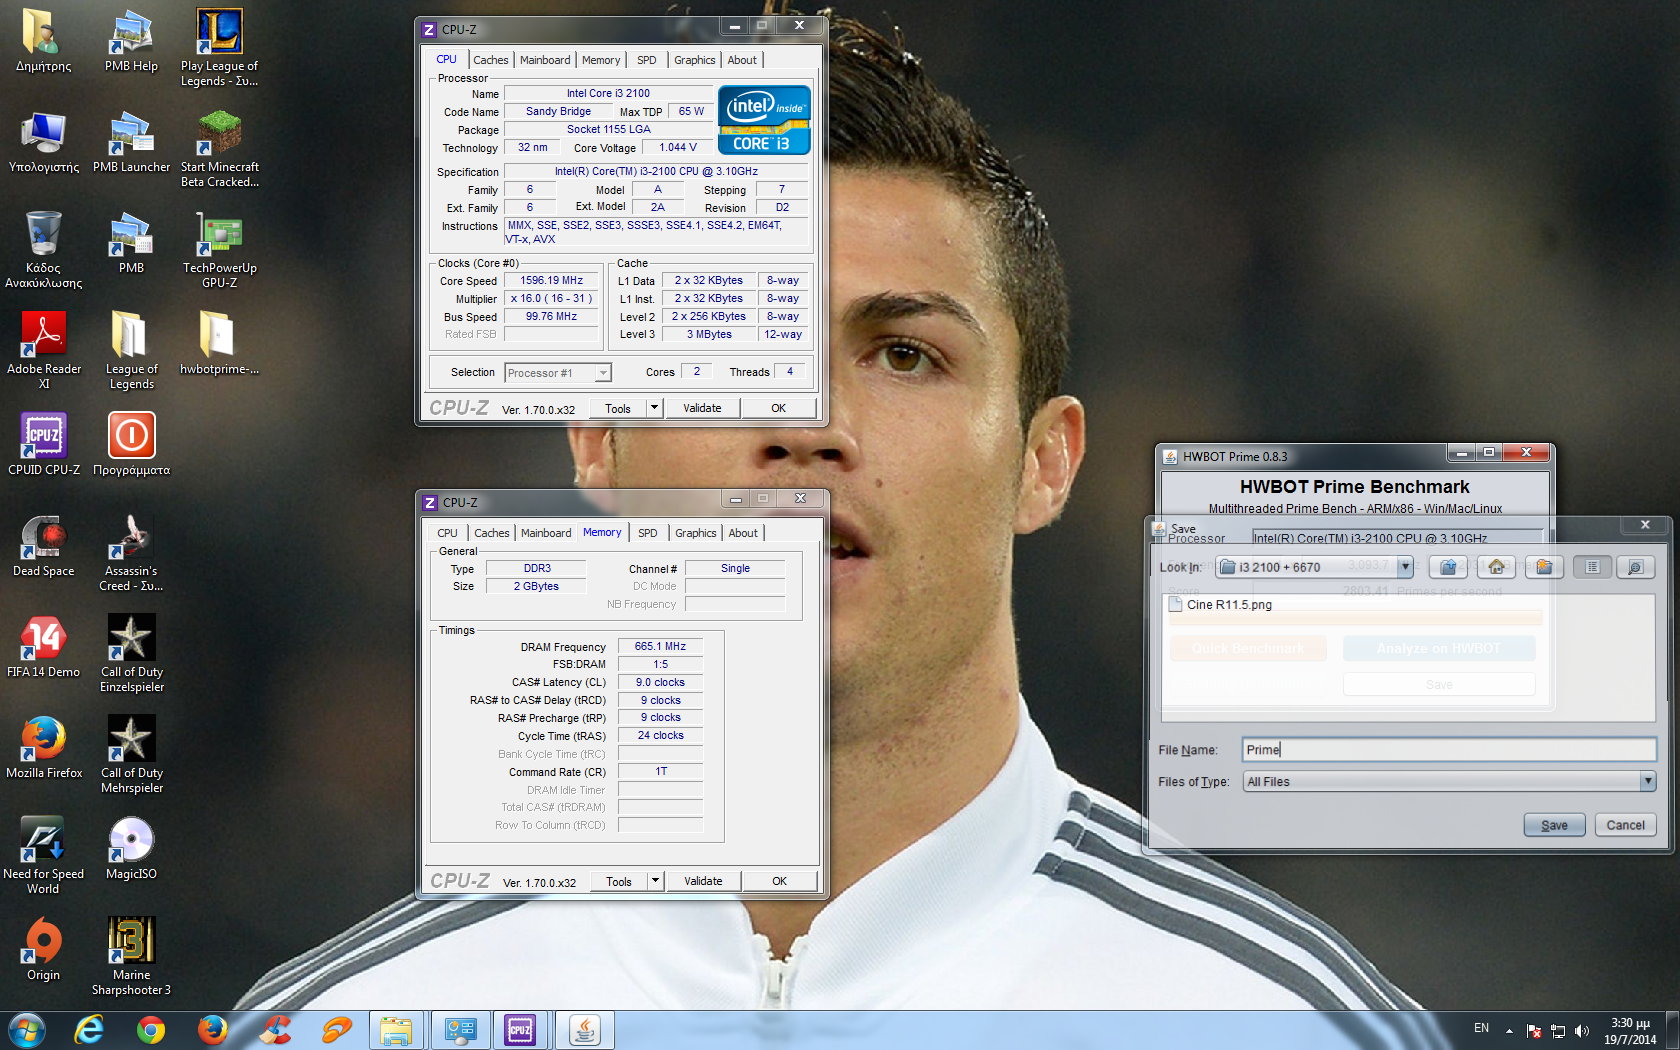Open the Recycle Bin (Κάδος Ανακύκλωσης)
The width and height of the screenshot is (1680, 1050).
(x=44, y=250)
